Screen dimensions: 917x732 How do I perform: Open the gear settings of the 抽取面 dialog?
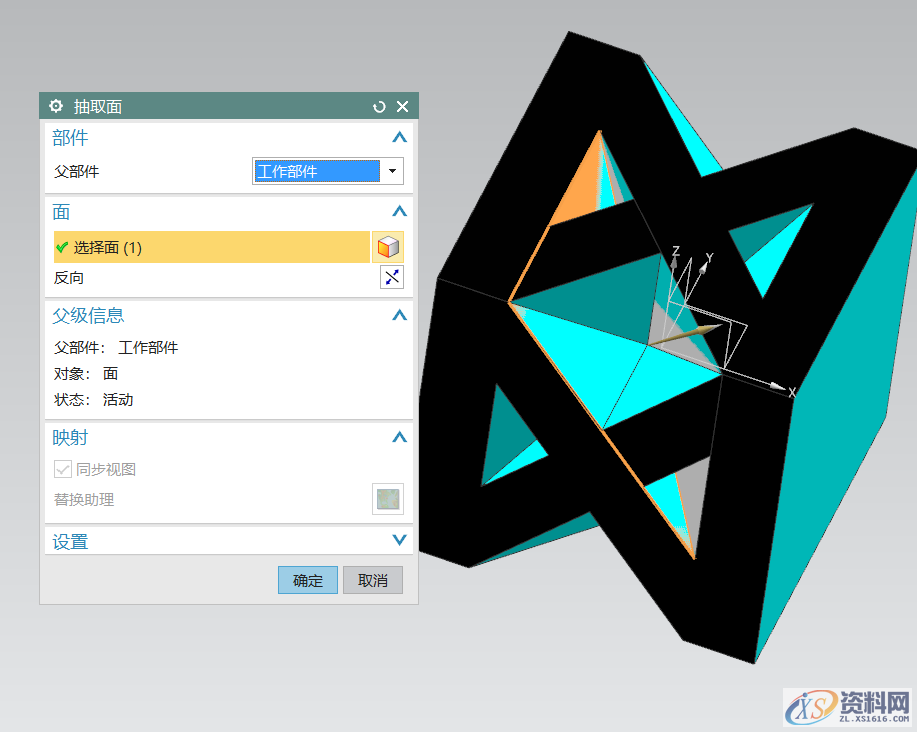tap(56, 106)
